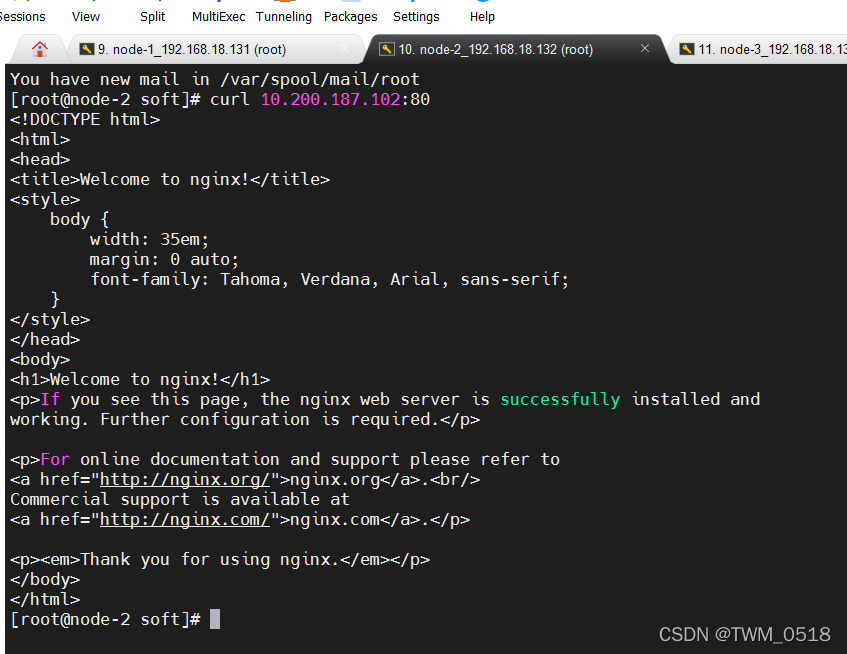
Task: Click the http://nginx.org/ link in terminal
Action: (x=185, y=479)
